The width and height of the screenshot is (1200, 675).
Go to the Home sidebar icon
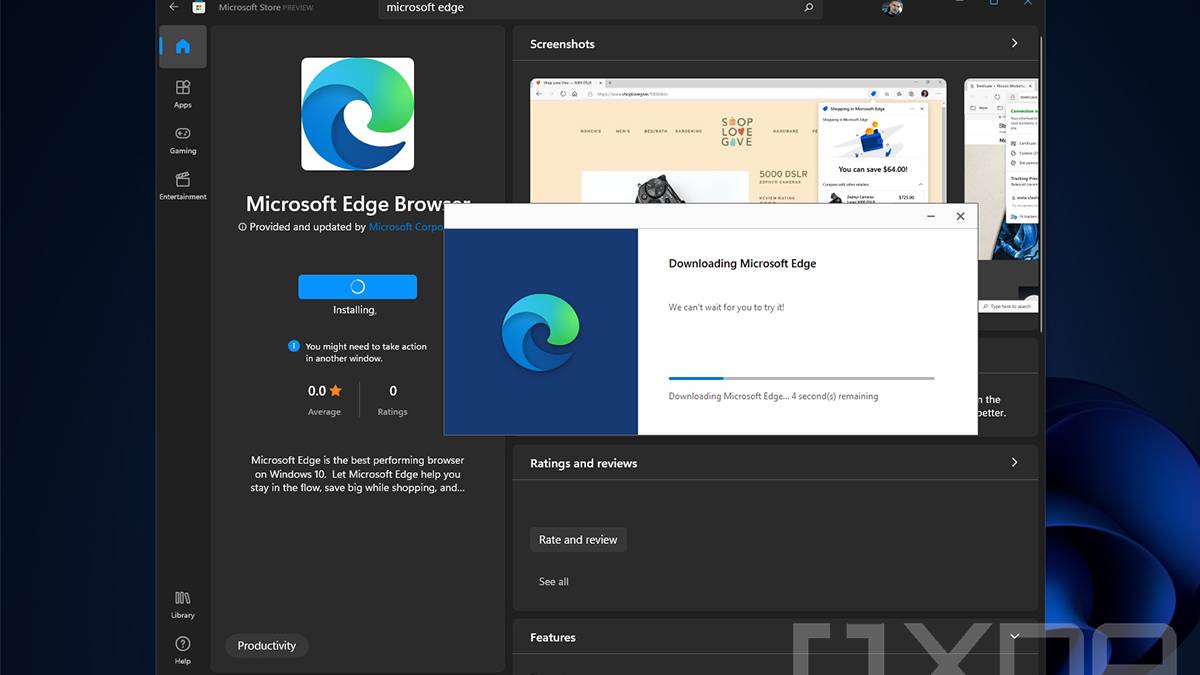[182, 47]
